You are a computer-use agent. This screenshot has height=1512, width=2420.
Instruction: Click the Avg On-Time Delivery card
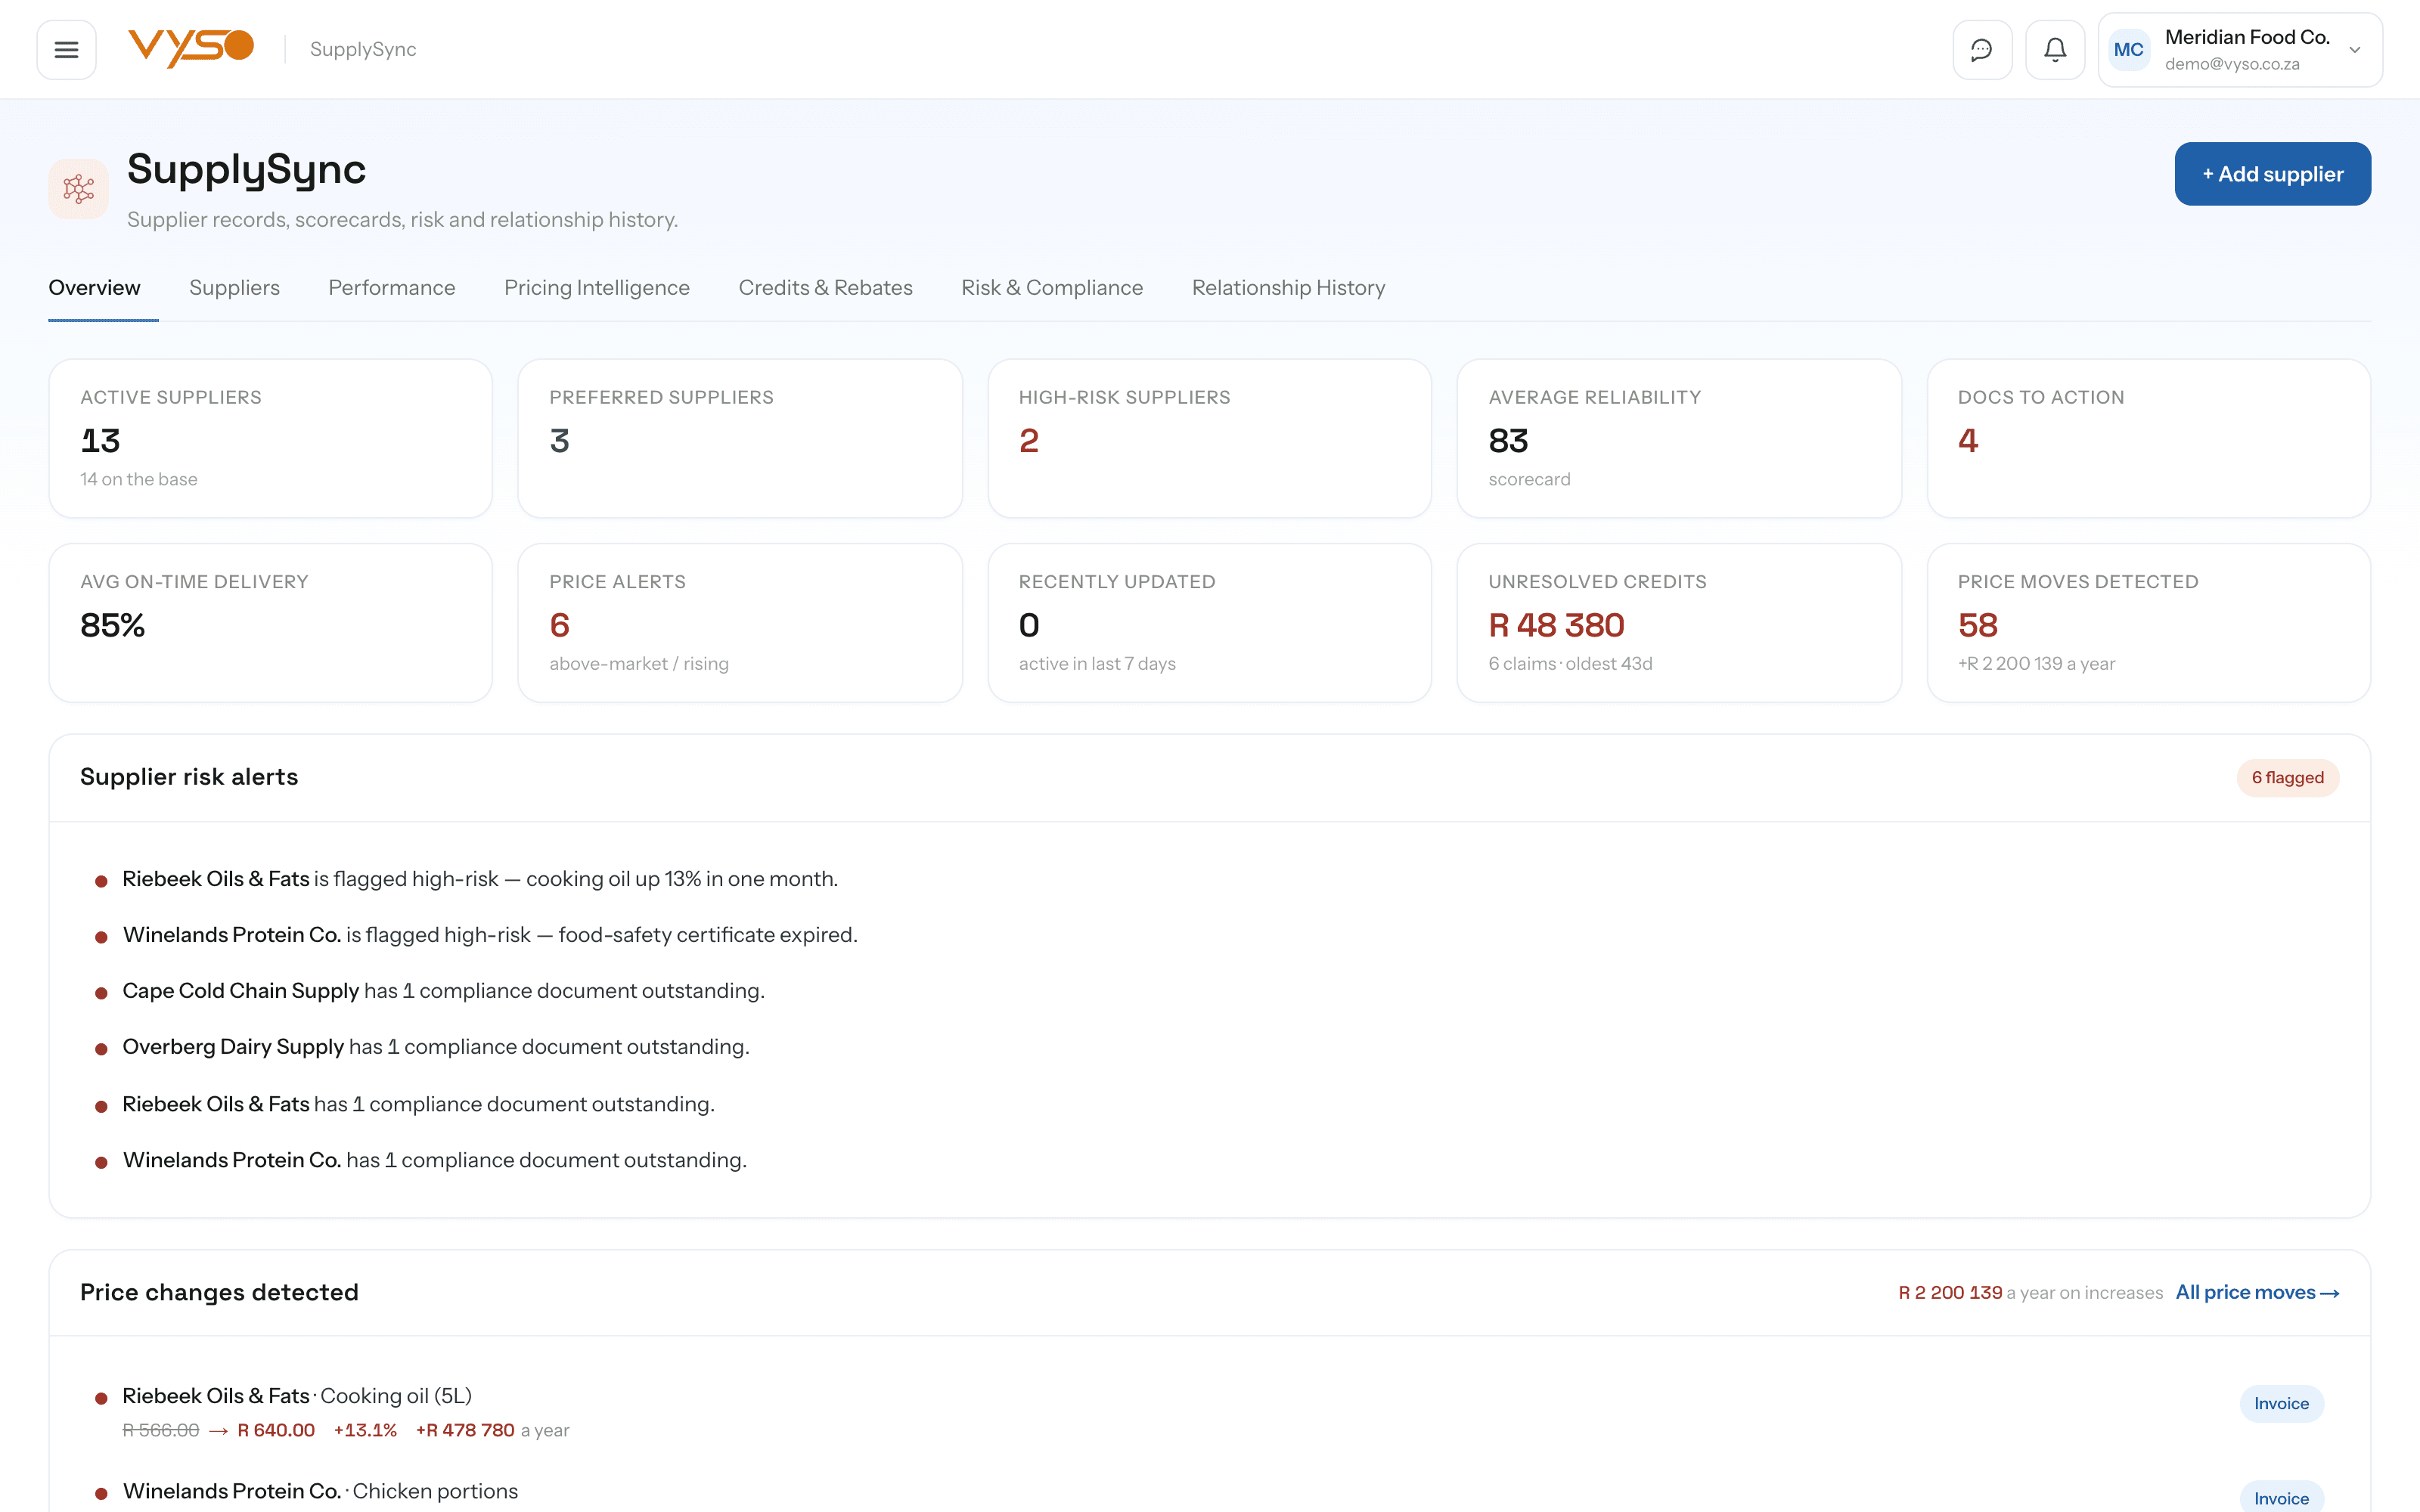tap(270, 622)
